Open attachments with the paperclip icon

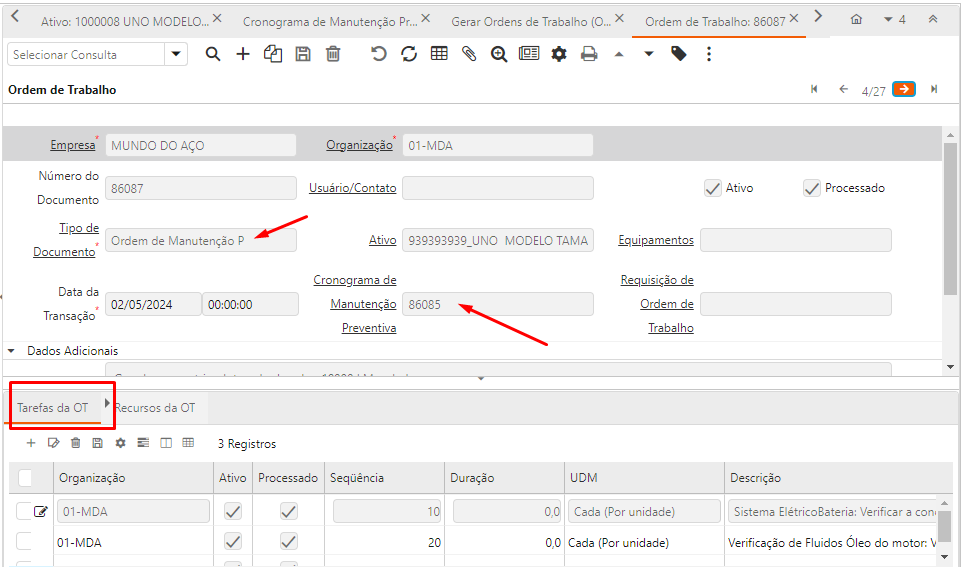pos(469,54)
